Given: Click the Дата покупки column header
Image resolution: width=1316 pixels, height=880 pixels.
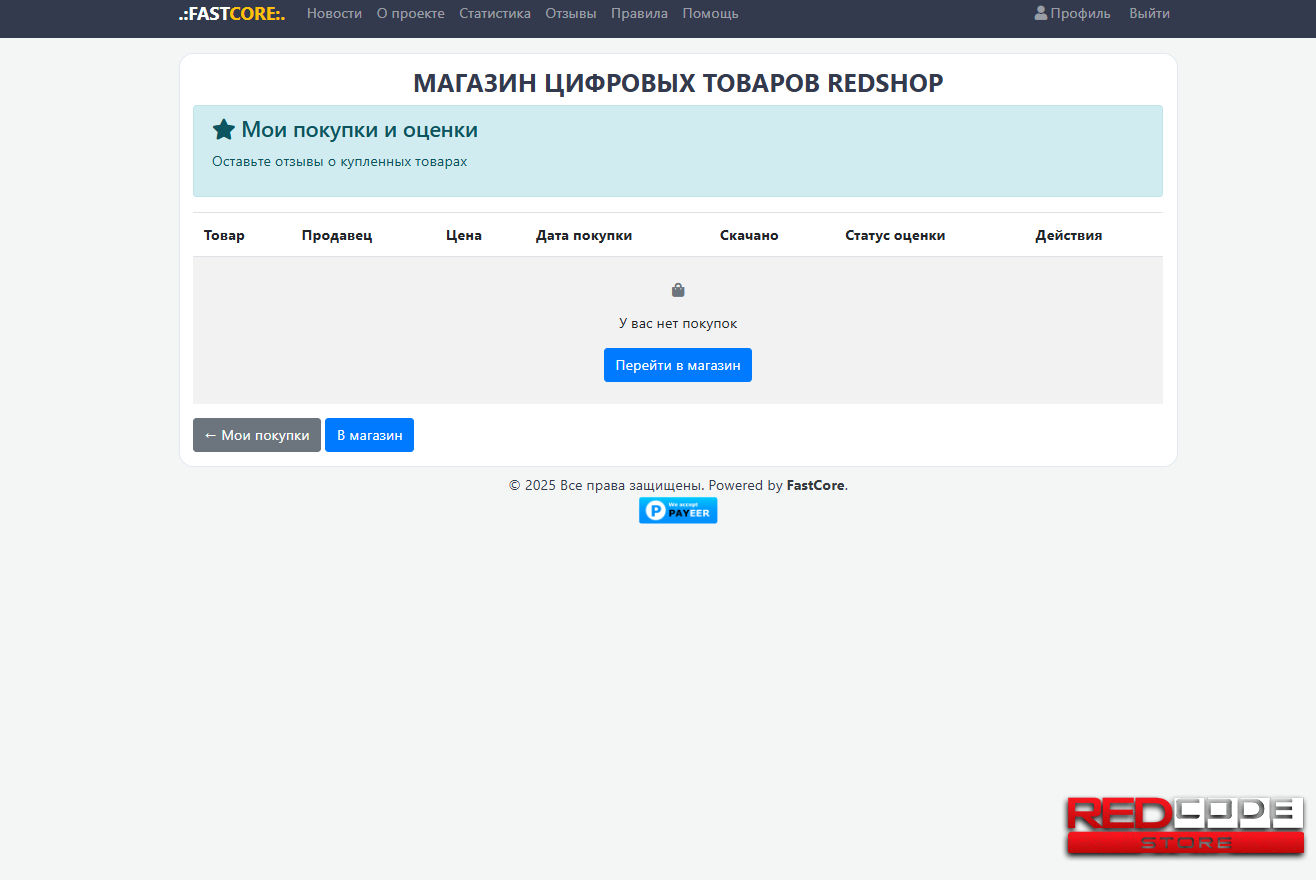Looking at the screenshot, I should tap(584, 235).
